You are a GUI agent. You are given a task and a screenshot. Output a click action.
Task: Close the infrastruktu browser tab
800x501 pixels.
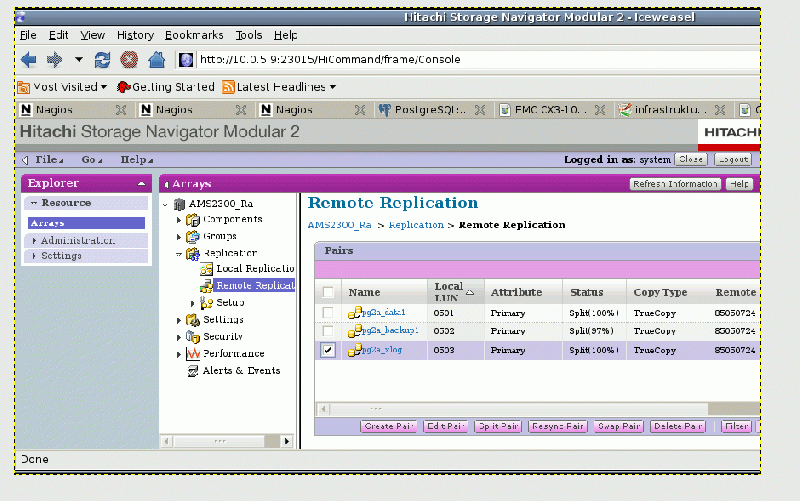pyautogui.click(x=720, y=110)
